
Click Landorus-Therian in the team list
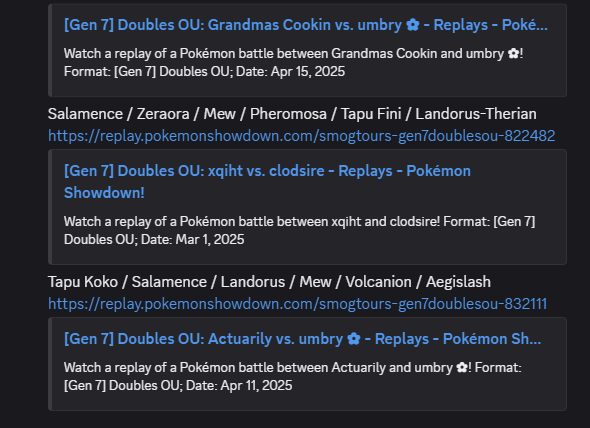[476, 114]
